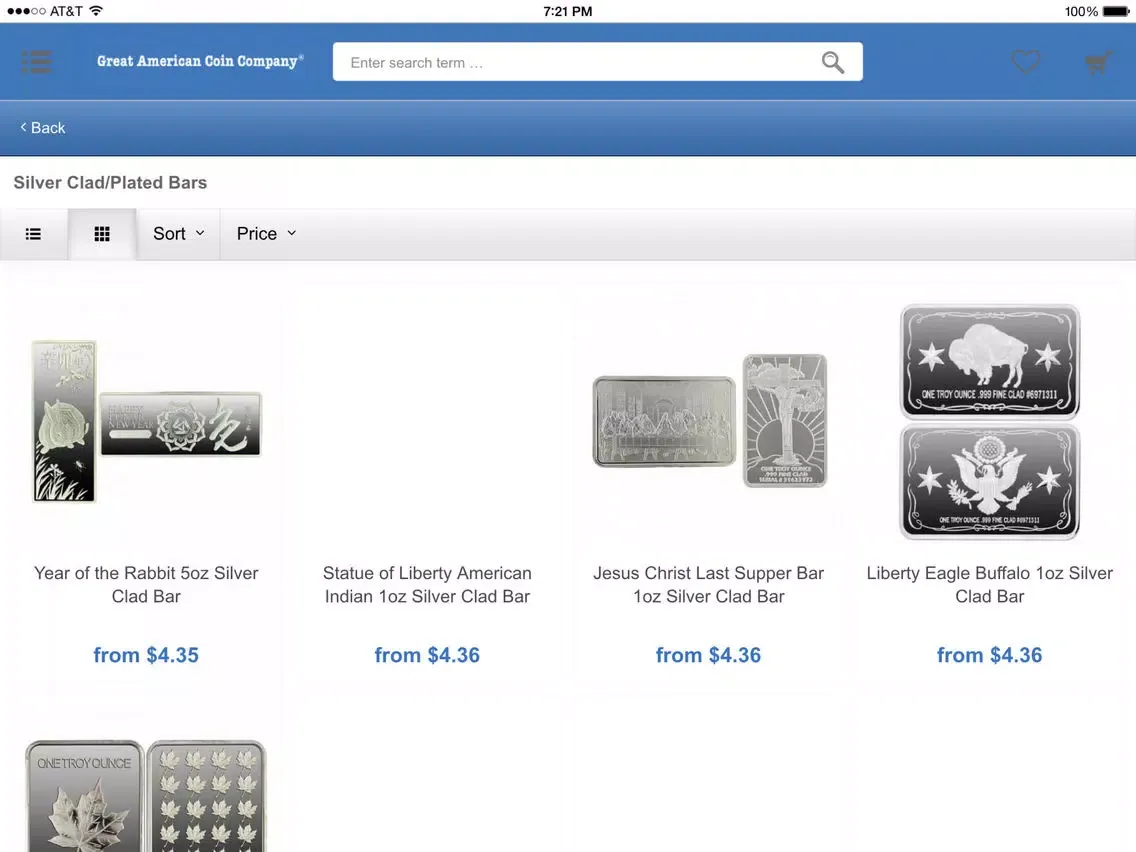
Task: Click Liberty Eagle Buffalo price from $4.36
Action: (990, 655)
